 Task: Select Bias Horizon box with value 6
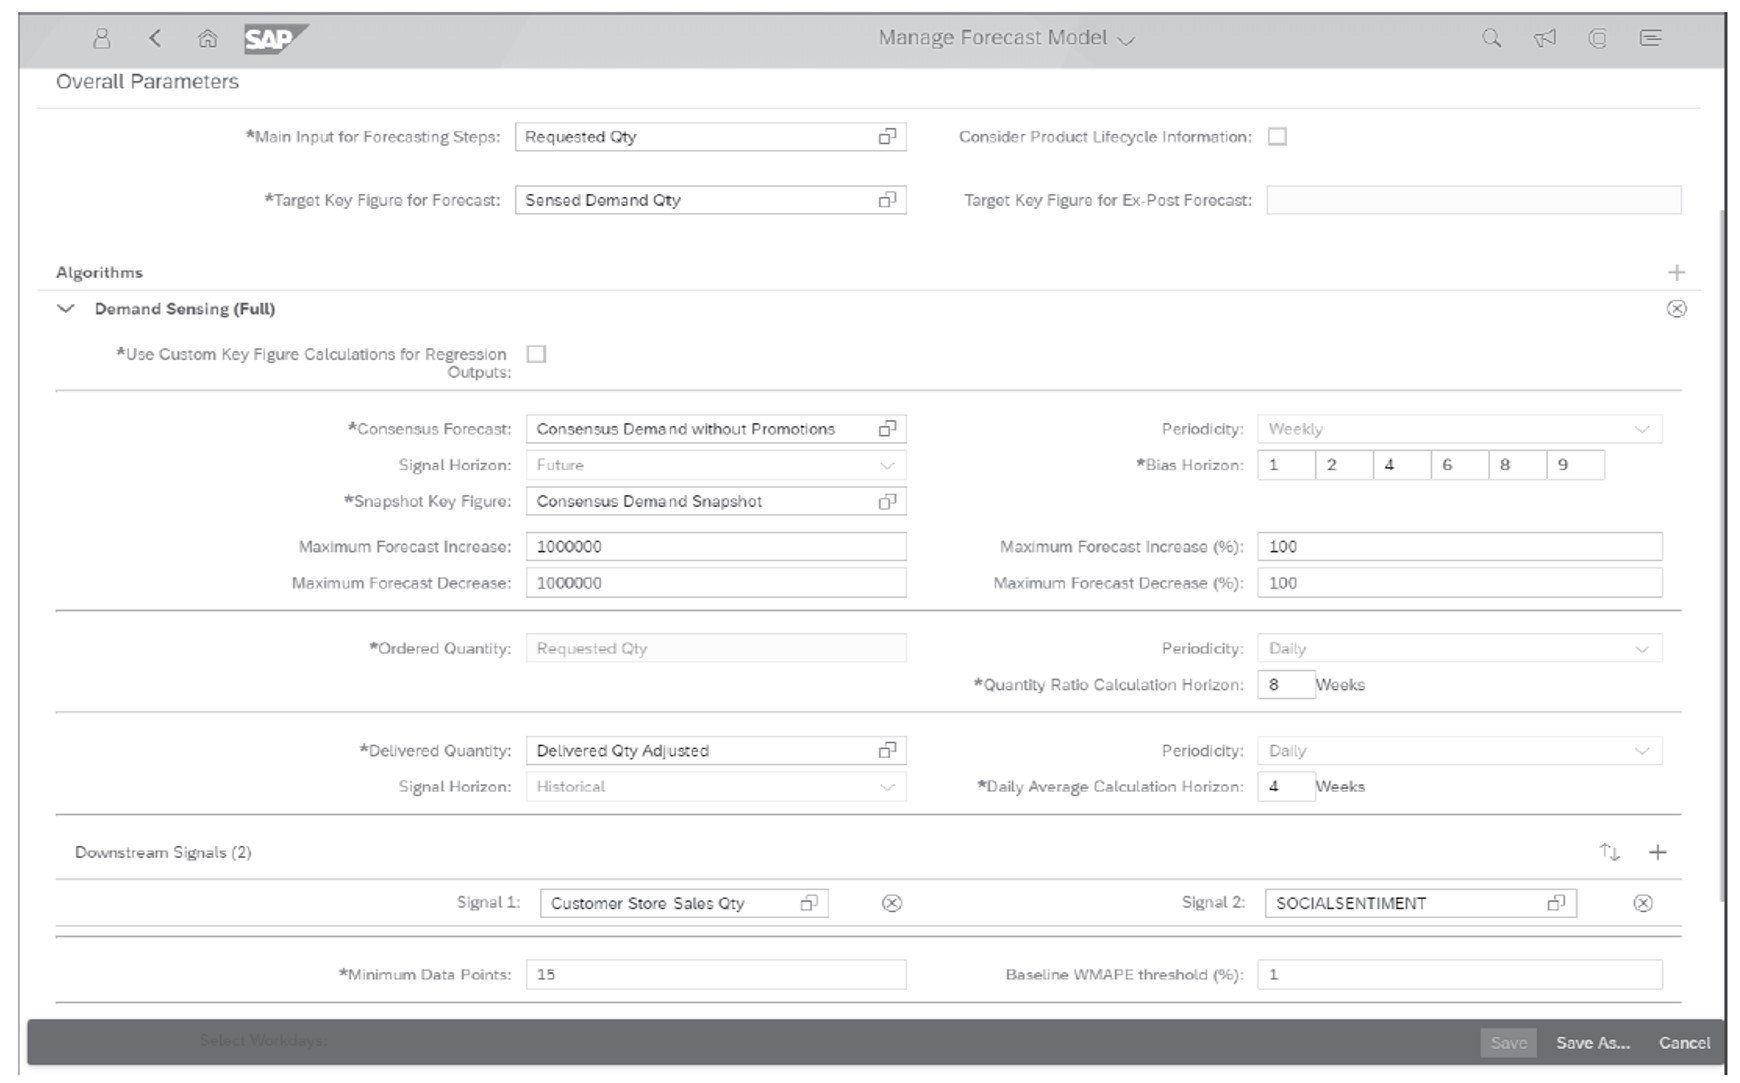tap(1460, 465)
